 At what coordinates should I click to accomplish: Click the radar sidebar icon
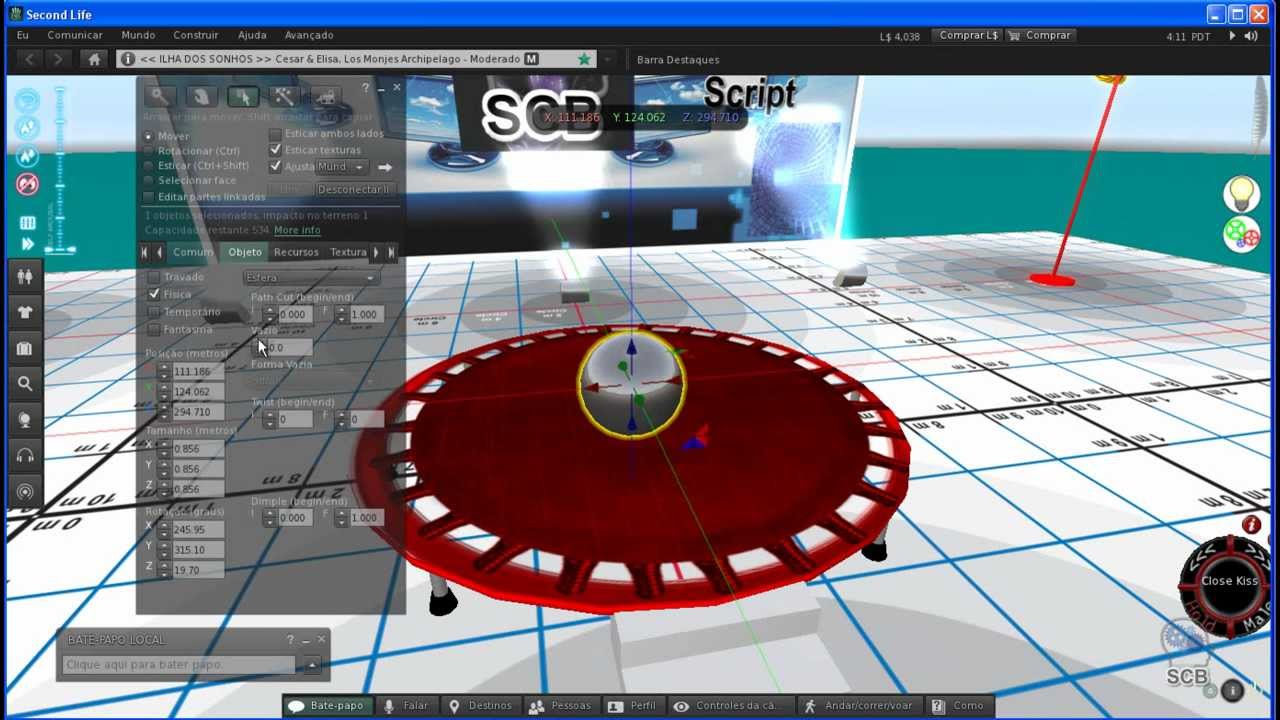(x=26, y=492)
